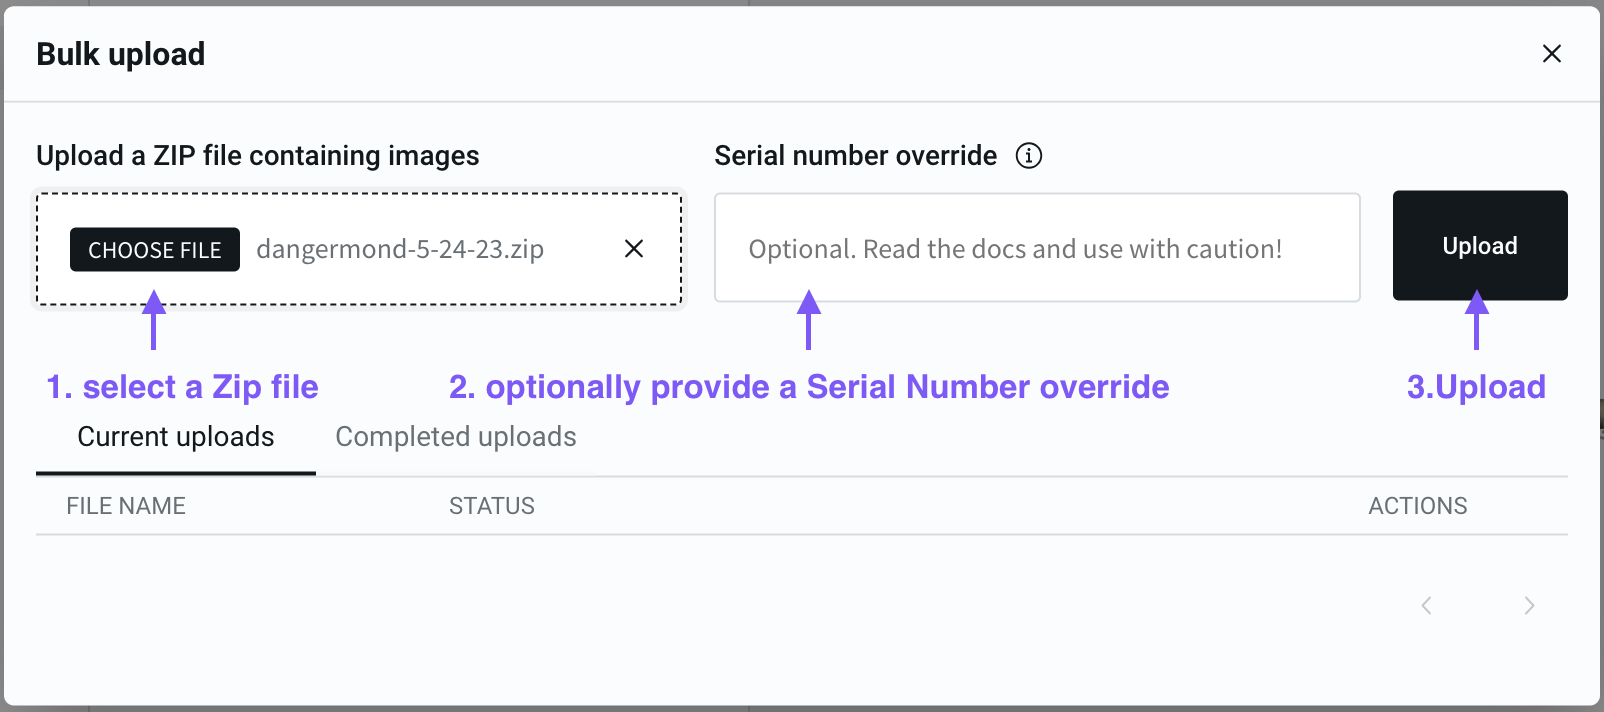
Task: Click the 'optionally provide a Serial Number override' annotation
Action: [809, 387]
